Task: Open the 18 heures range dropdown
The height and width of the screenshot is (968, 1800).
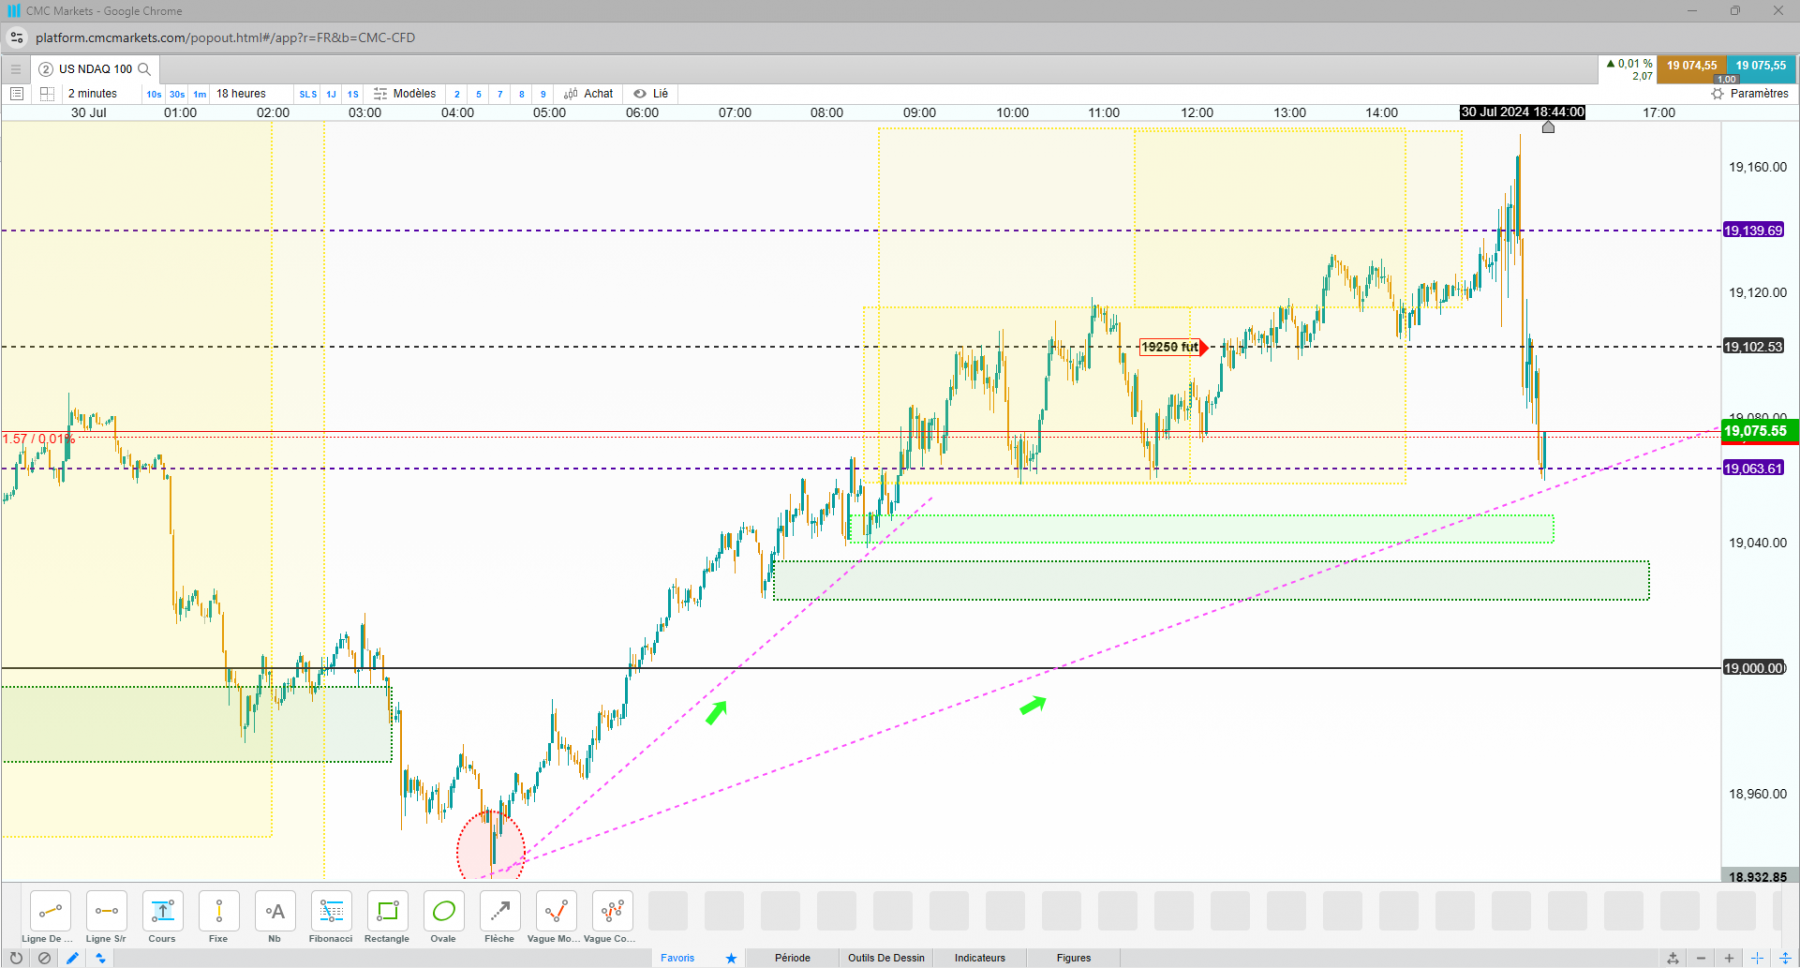Action: [241, 94]
